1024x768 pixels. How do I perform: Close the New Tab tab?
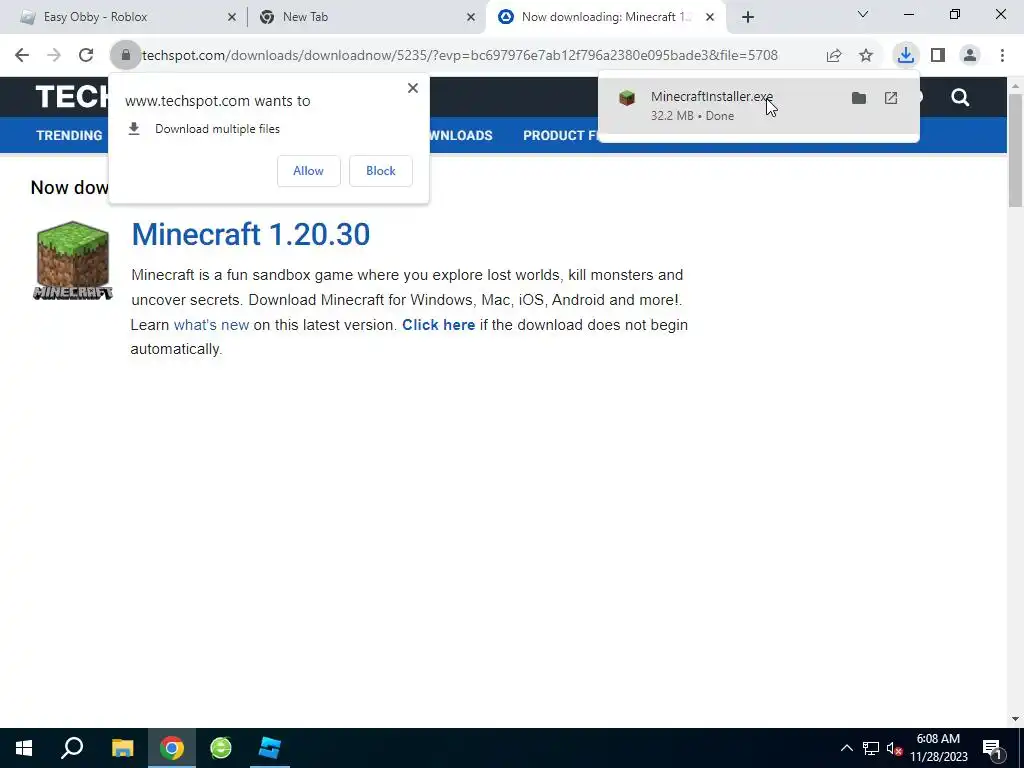pos(471,17)
